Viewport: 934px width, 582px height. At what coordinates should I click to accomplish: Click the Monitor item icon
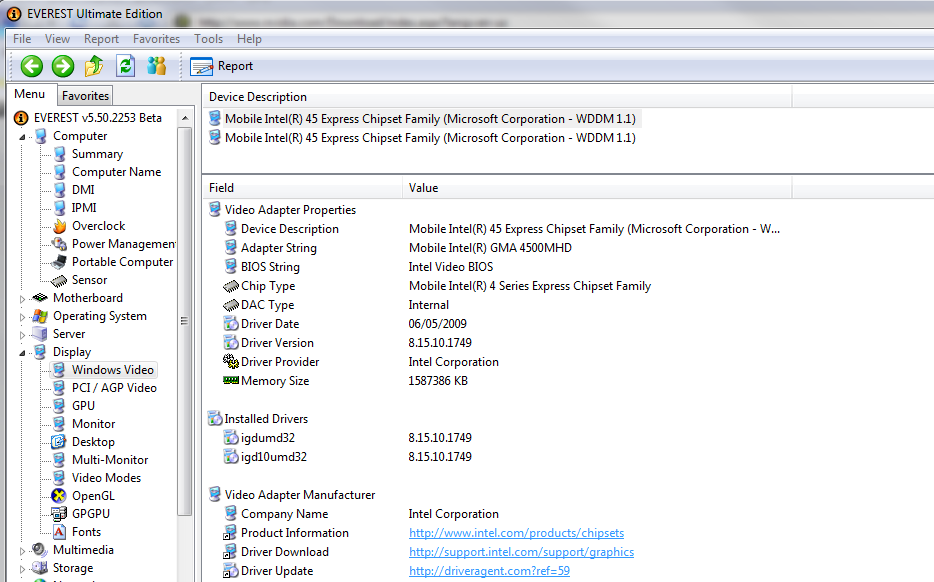pyautogui.click(x=59, y=424)
